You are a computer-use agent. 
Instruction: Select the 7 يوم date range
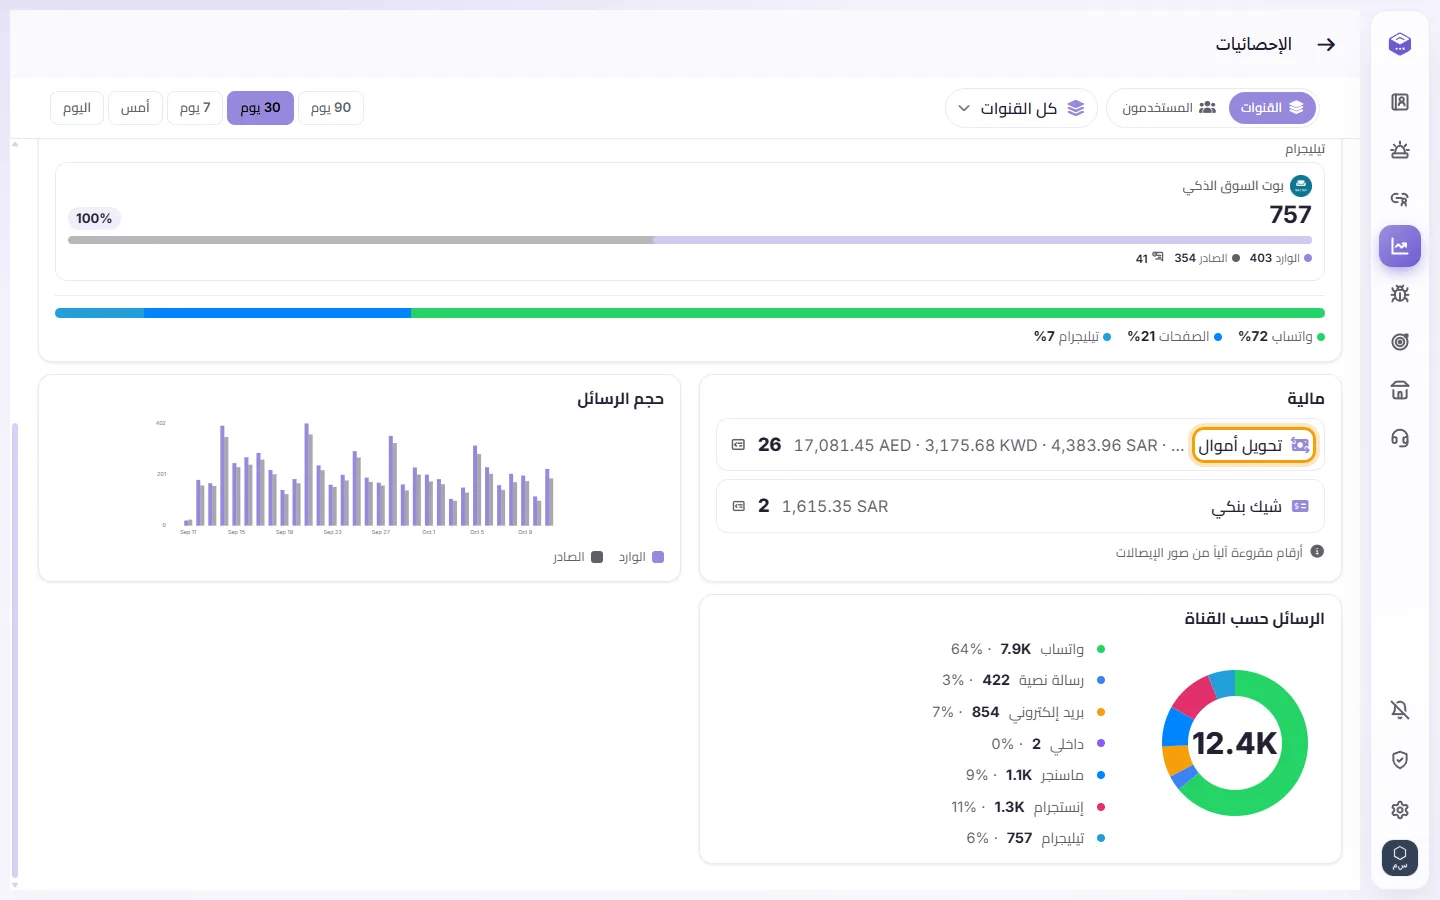point(195,108)
